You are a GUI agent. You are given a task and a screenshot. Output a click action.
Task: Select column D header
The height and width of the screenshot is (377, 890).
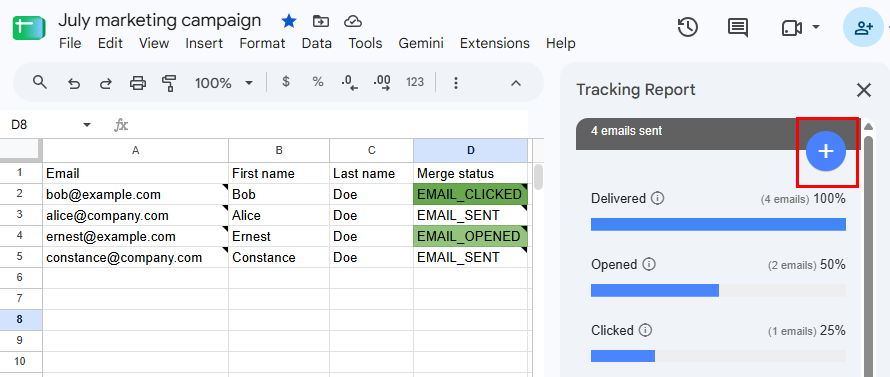point(471,150)
